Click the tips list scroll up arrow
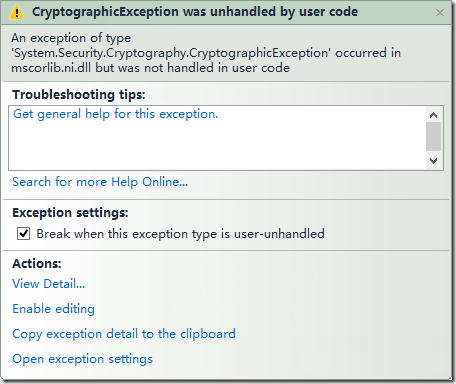The image size is (456, 384). pyautogui.click(x=433, y=115)
